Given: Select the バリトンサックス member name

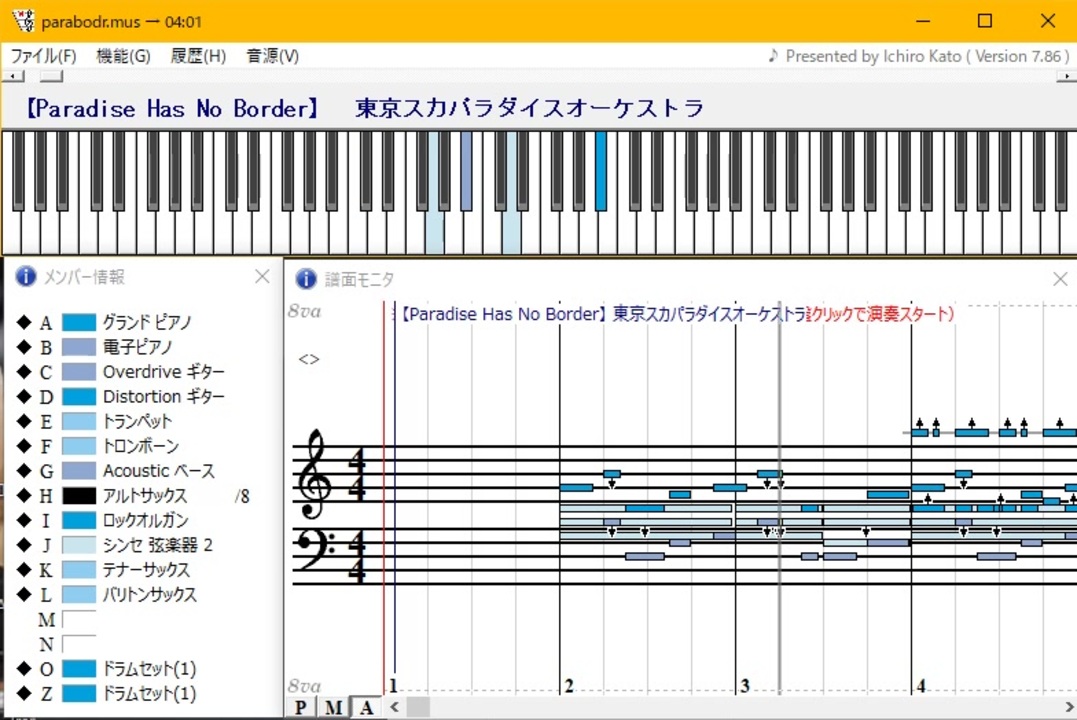Looking at the screenshot, I should coord(150,594).
